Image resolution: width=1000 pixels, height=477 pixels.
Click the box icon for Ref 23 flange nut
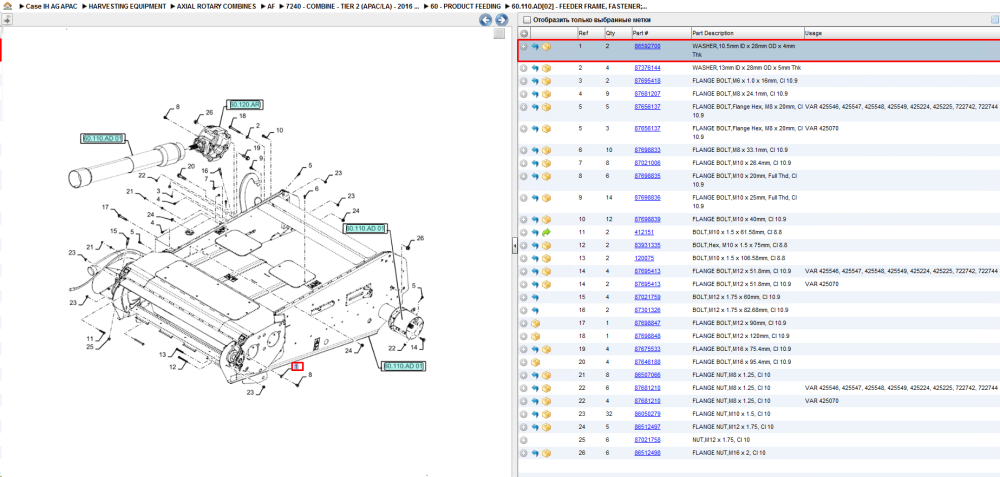tap(547, 414)
